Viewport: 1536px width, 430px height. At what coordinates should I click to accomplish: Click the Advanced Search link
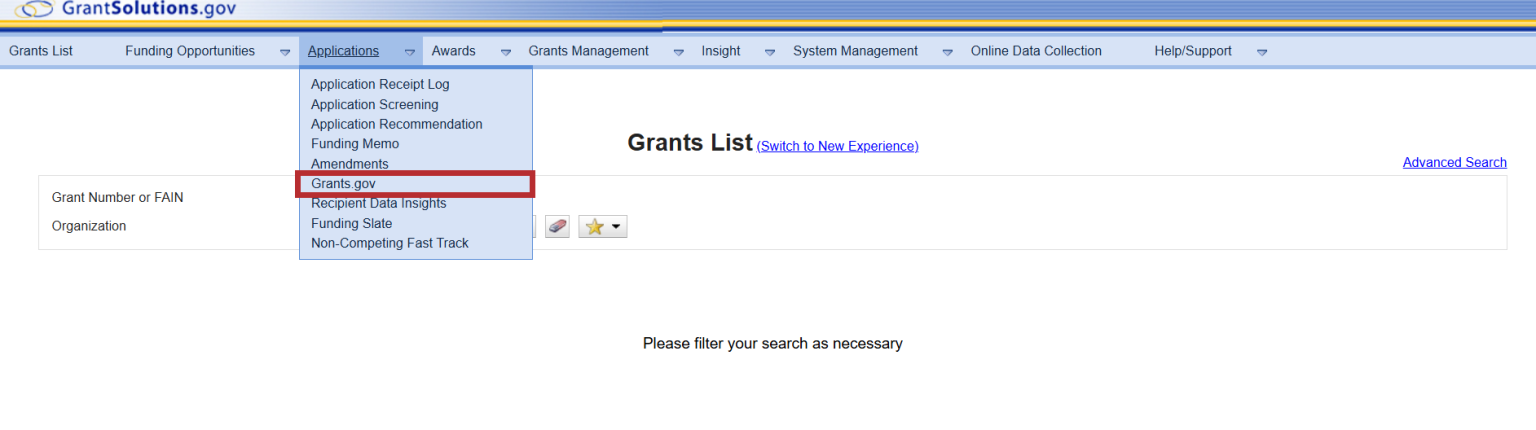pos(1454,163)
